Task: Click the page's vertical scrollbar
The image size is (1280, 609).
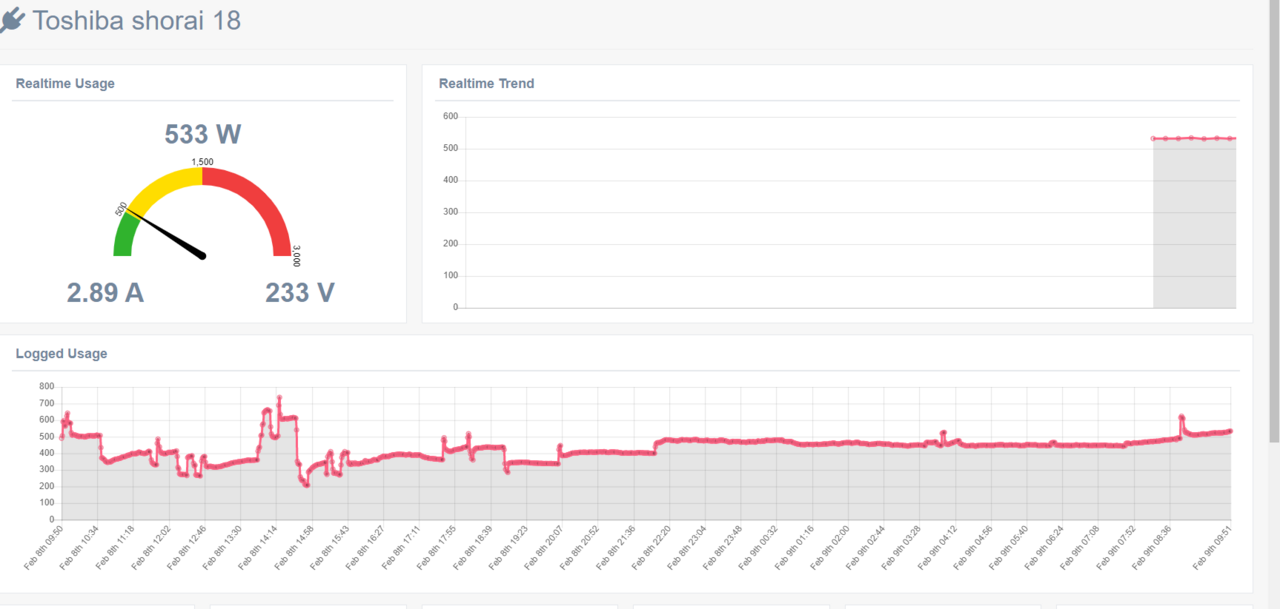Action: point(1274,220)
